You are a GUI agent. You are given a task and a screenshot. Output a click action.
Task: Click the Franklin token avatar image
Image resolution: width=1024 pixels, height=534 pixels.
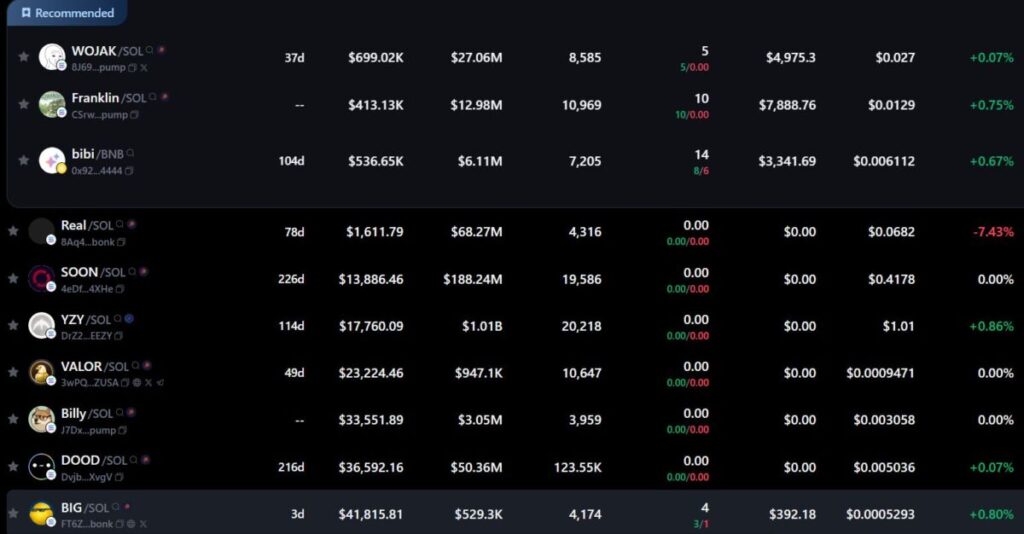click(52, 104)
